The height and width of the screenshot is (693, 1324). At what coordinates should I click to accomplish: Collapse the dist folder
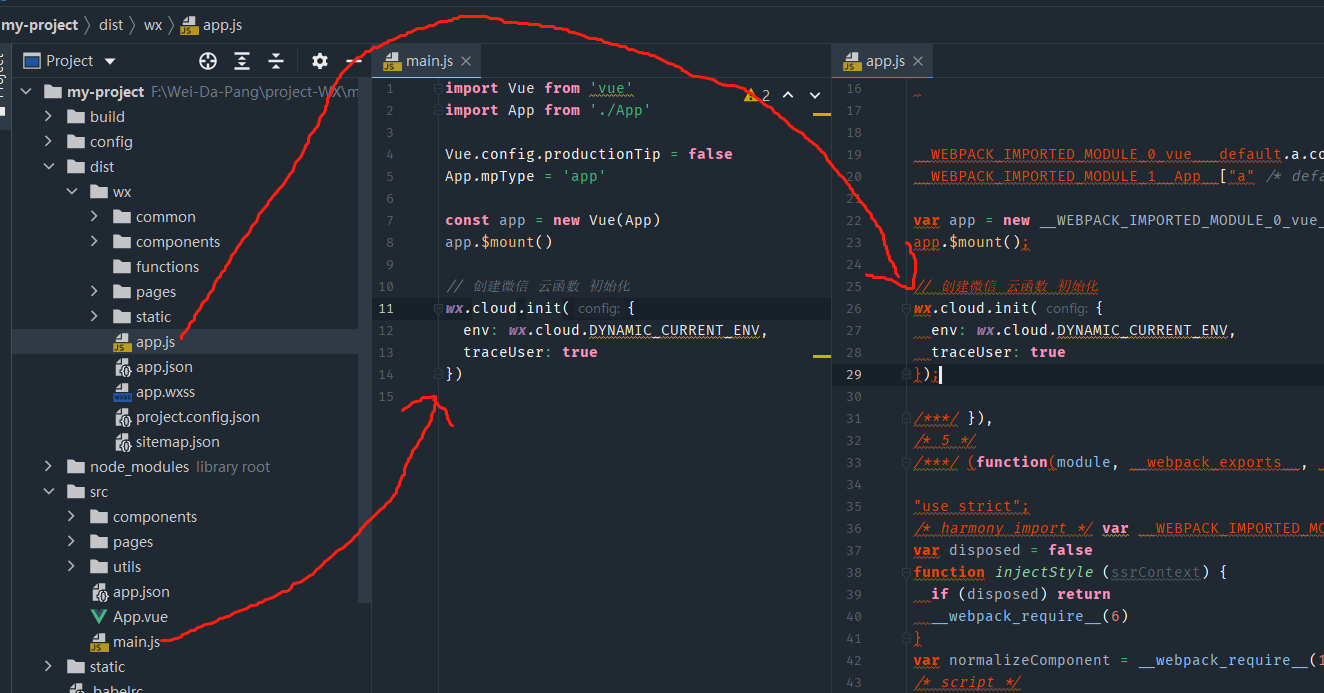(x=49, y=167)
